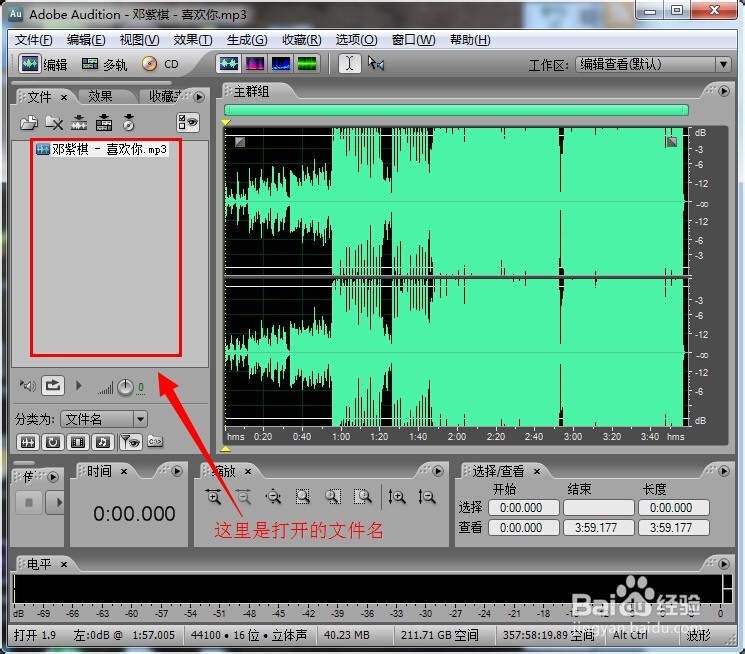Open the 文件(F) menu
The height and width of the screenshot is (654, 745).
(x=33, y=40)
